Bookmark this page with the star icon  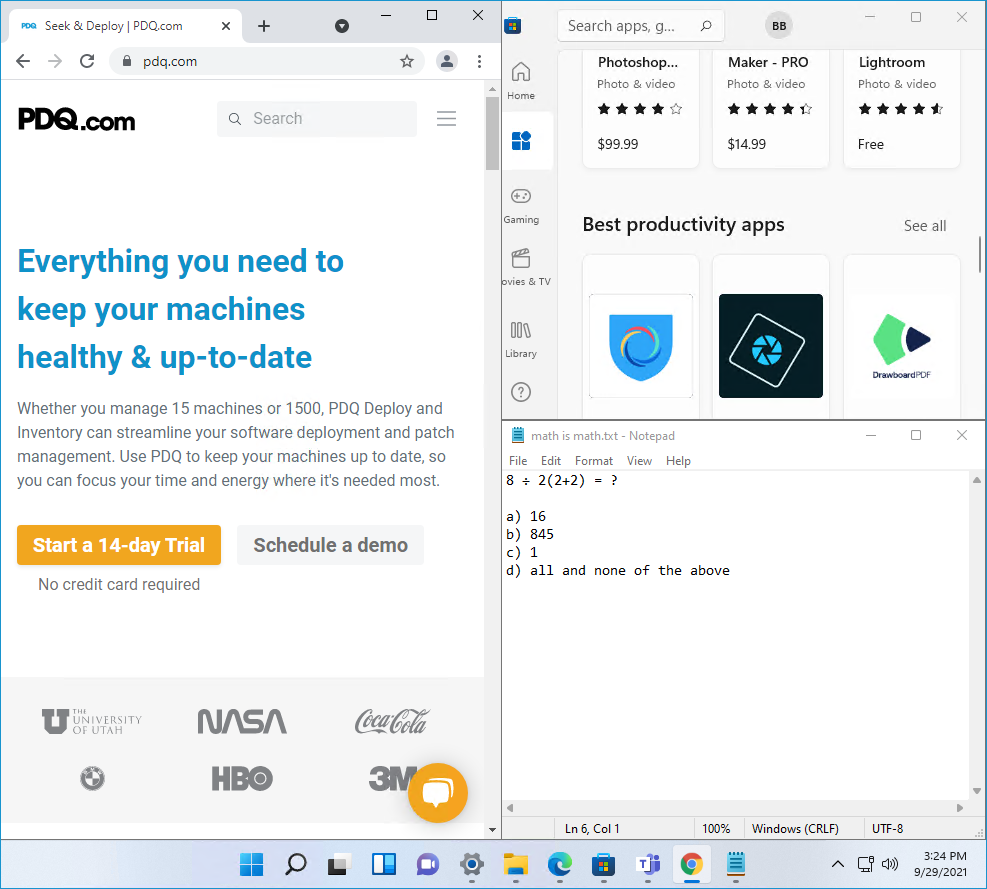[407, 61]
